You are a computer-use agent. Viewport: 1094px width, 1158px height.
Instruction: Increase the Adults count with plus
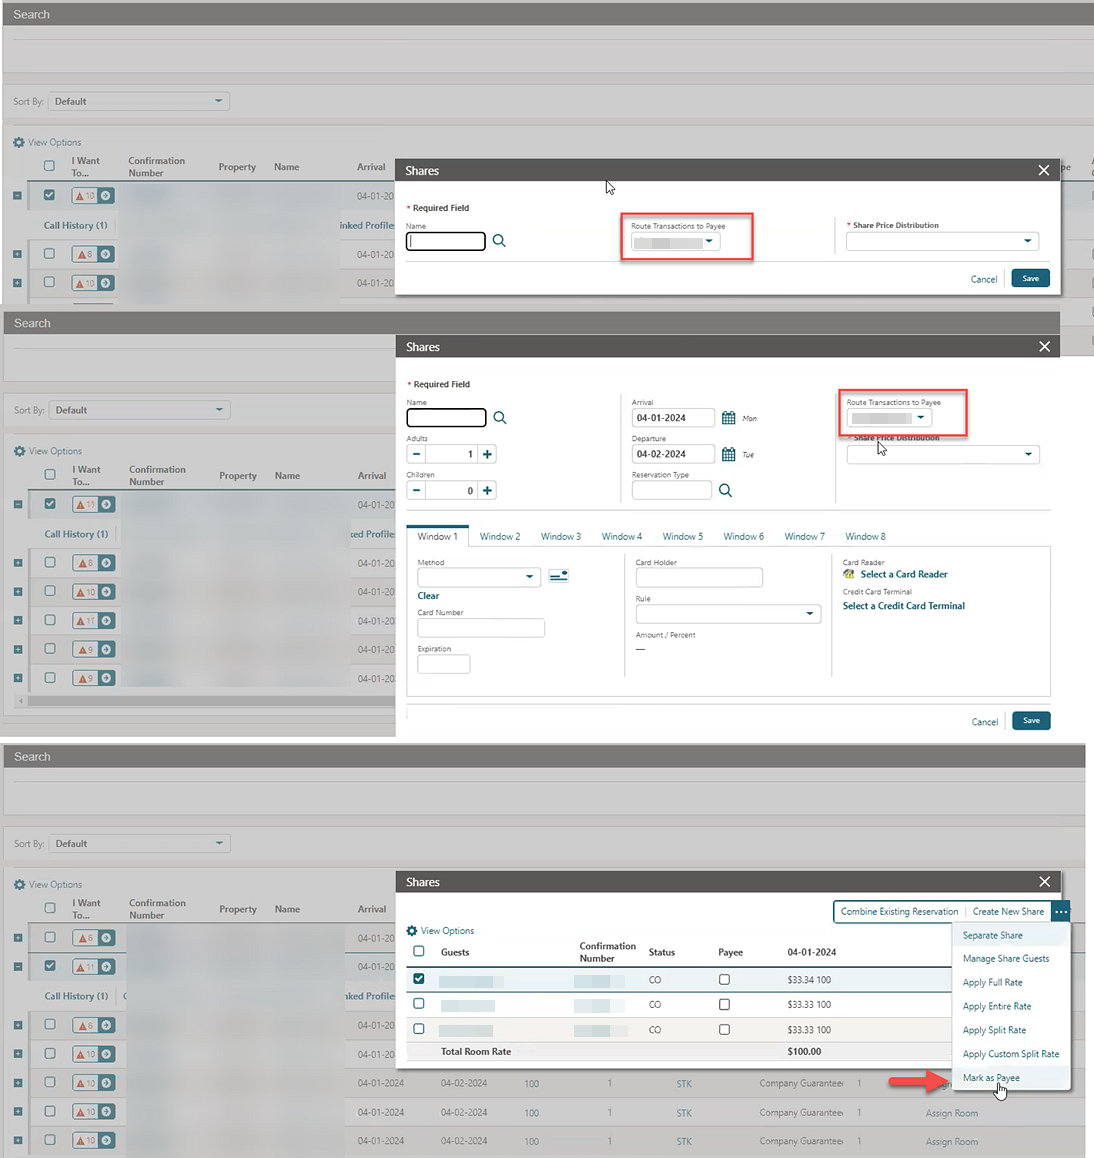tap(488, 454)
